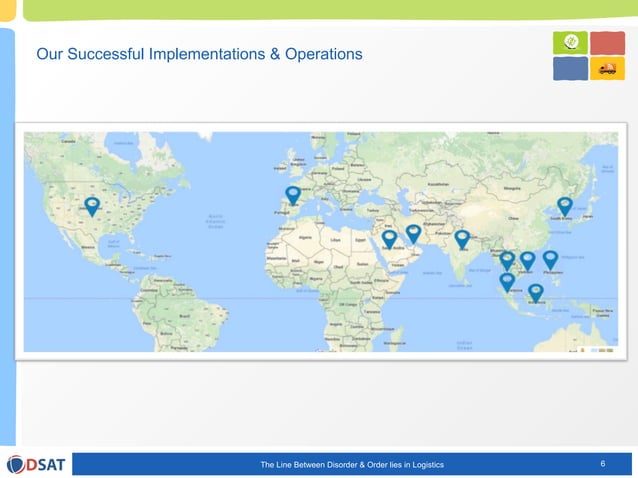
Task: Click the map pin near the Persian Gulf
Action: (413, 234)
